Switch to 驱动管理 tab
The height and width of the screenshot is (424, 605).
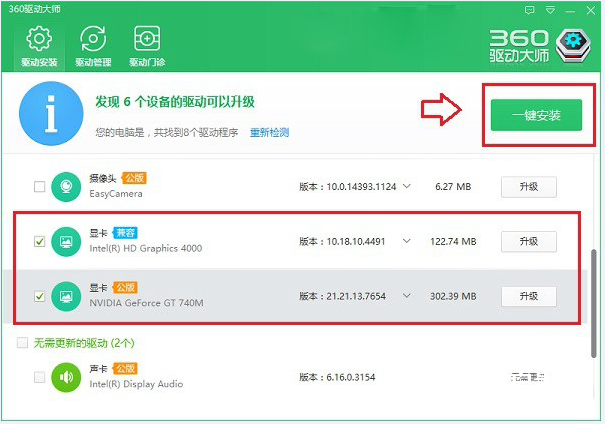click(93, 46)
